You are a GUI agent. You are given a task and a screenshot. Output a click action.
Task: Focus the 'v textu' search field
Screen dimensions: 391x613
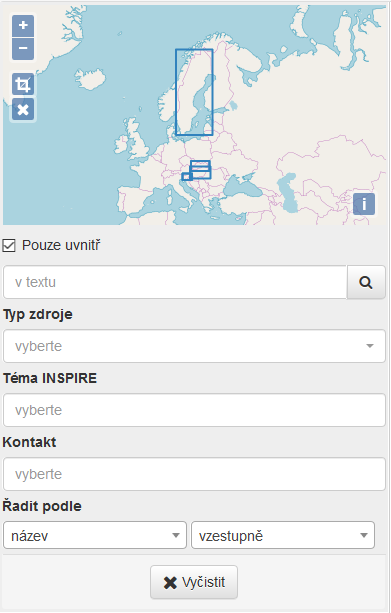175,282
